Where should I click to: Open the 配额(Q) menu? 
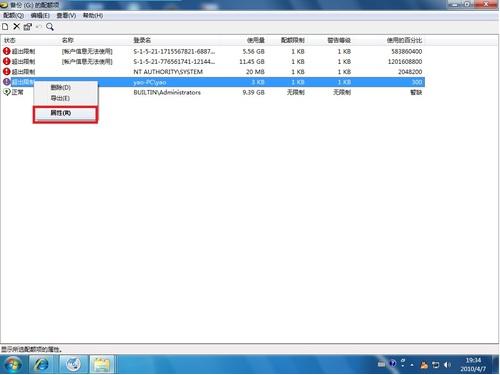14,15
